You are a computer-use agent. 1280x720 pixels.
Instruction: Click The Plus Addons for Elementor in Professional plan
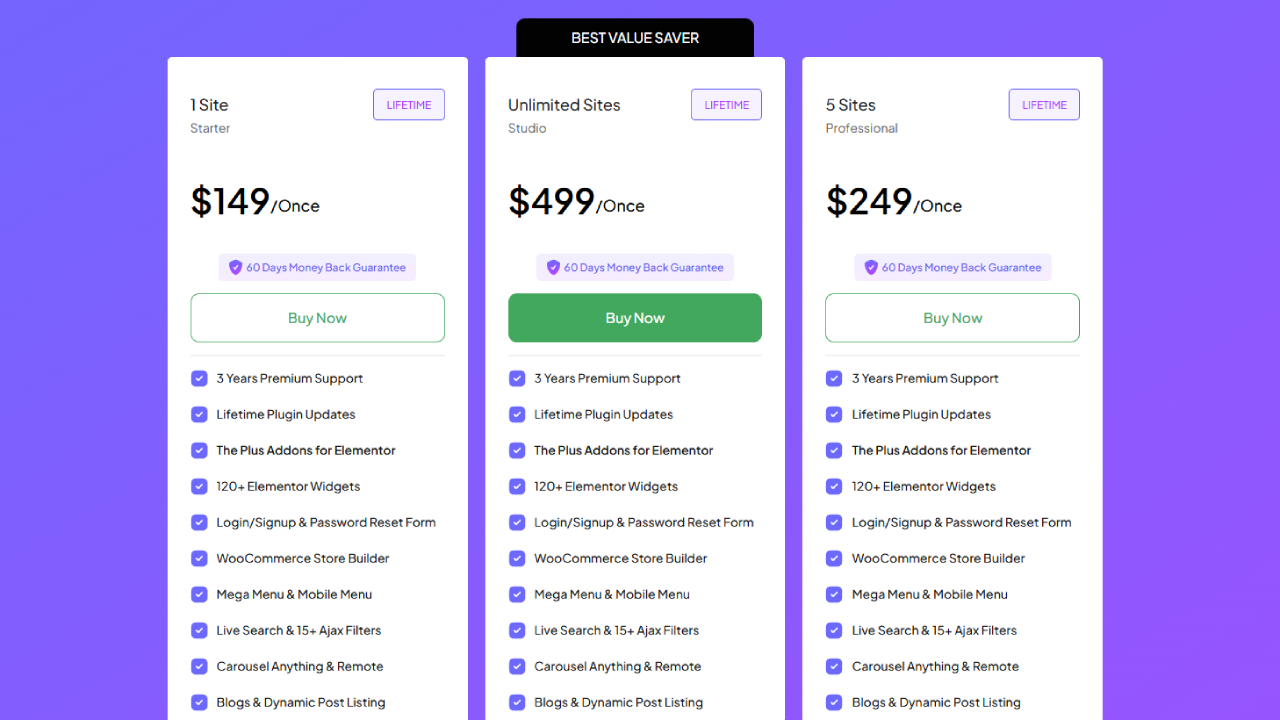click(x=941, y=450)
